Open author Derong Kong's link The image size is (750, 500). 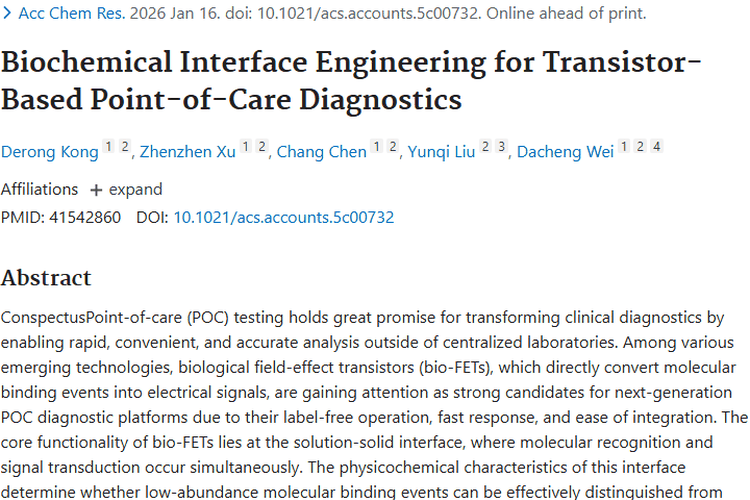tap(50, 152)
